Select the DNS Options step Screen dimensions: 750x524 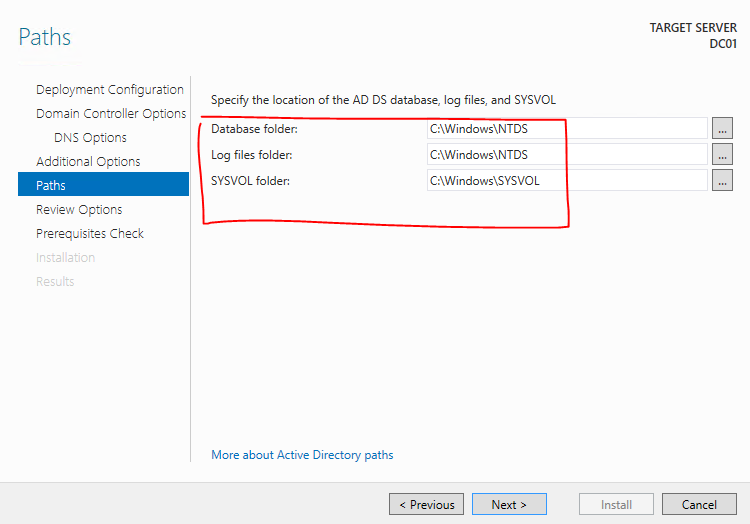90,138
